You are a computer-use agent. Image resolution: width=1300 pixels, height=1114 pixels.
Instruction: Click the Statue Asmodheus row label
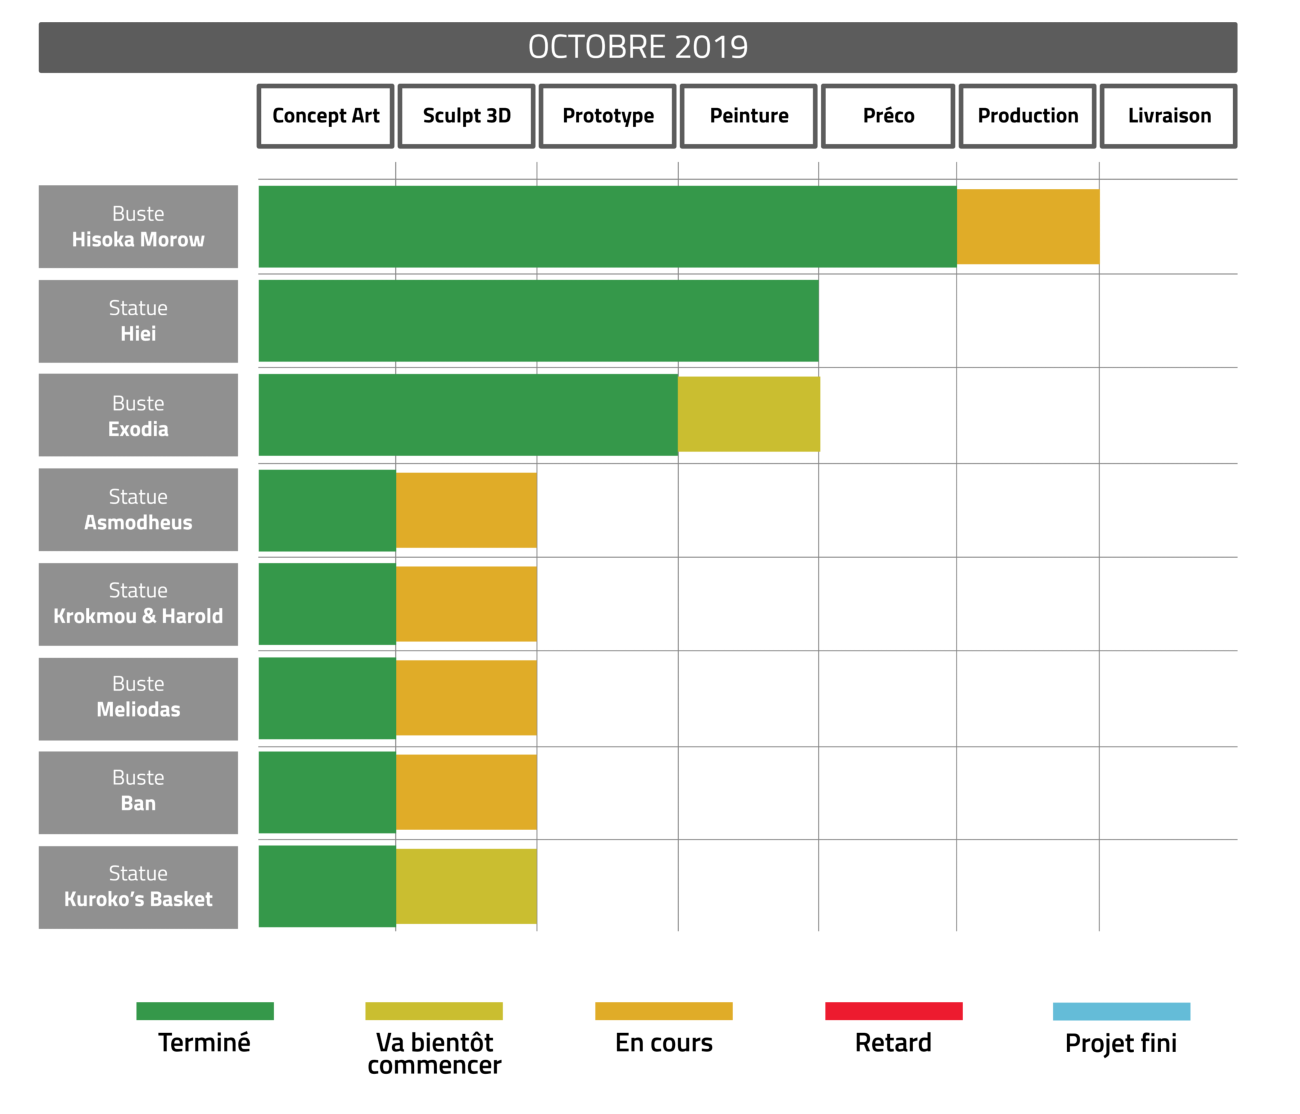tap(138, 510)
